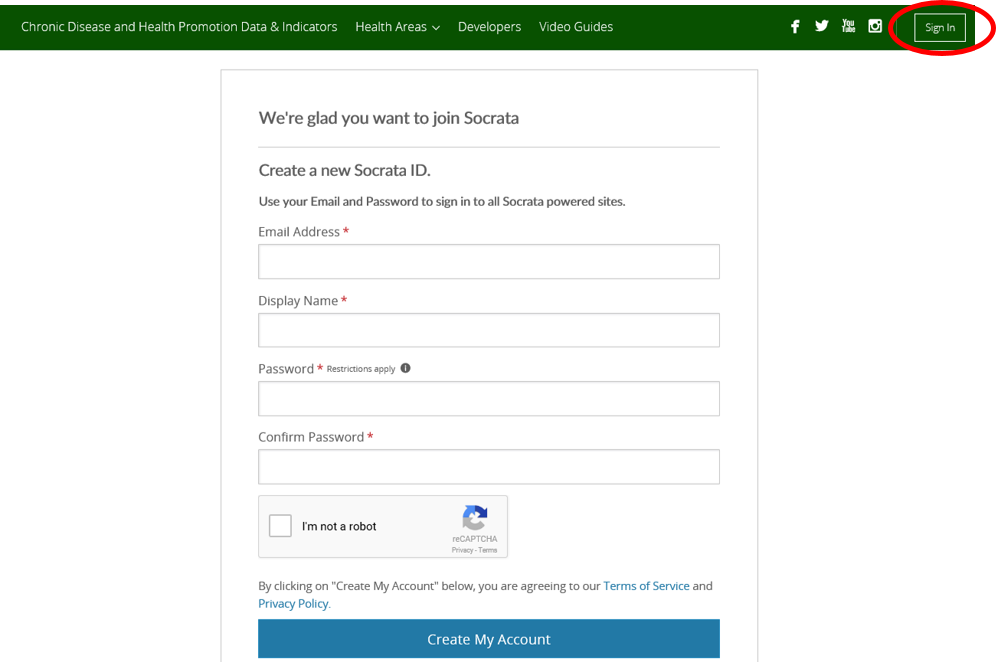This screenshot has height=662, width=996.
Task: Open the Twitter social icon
Action: (x=821, y=26)
